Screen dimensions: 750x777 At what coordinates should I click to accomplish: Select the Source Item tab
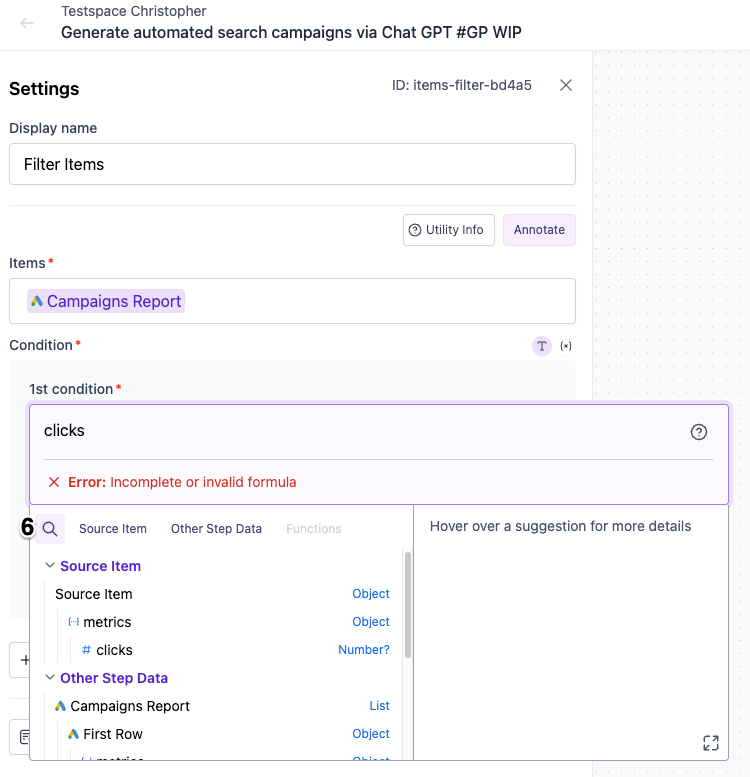coord(113,529)
